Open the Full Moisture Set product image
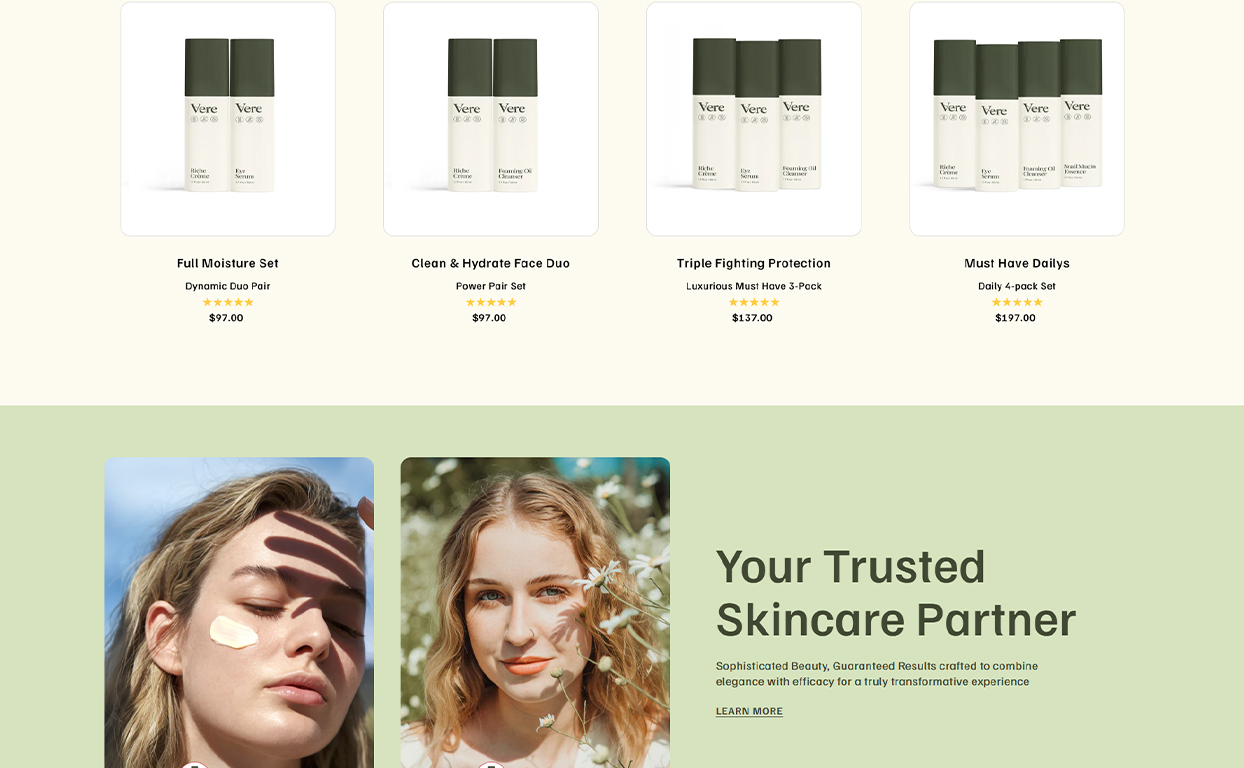Viewport: 1244px width, 768px height. (x=228, y=119)
